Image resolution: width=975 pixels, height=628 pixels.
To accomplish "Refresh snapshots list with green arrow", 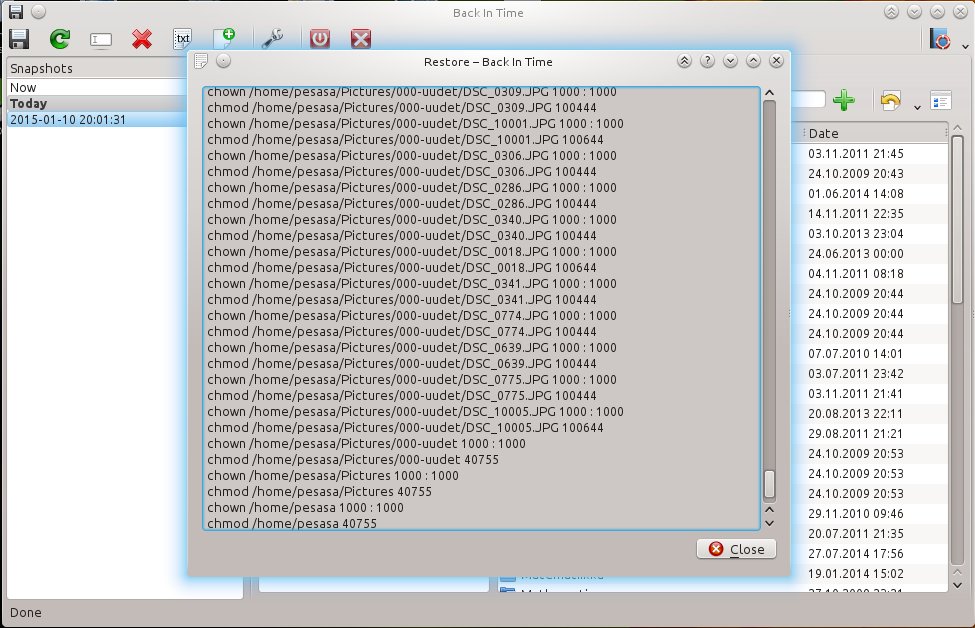I will point(60,39).
